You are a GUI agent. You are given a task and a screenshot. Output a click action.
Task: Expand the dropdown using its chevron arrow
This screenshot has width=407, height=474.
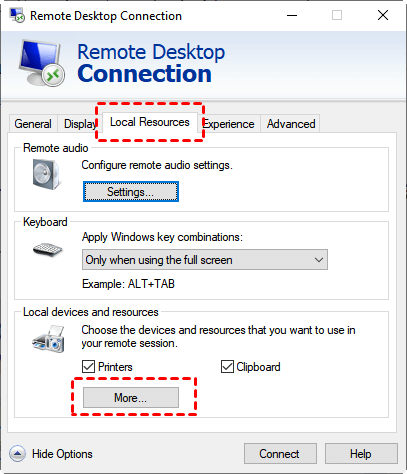point(319,260)
